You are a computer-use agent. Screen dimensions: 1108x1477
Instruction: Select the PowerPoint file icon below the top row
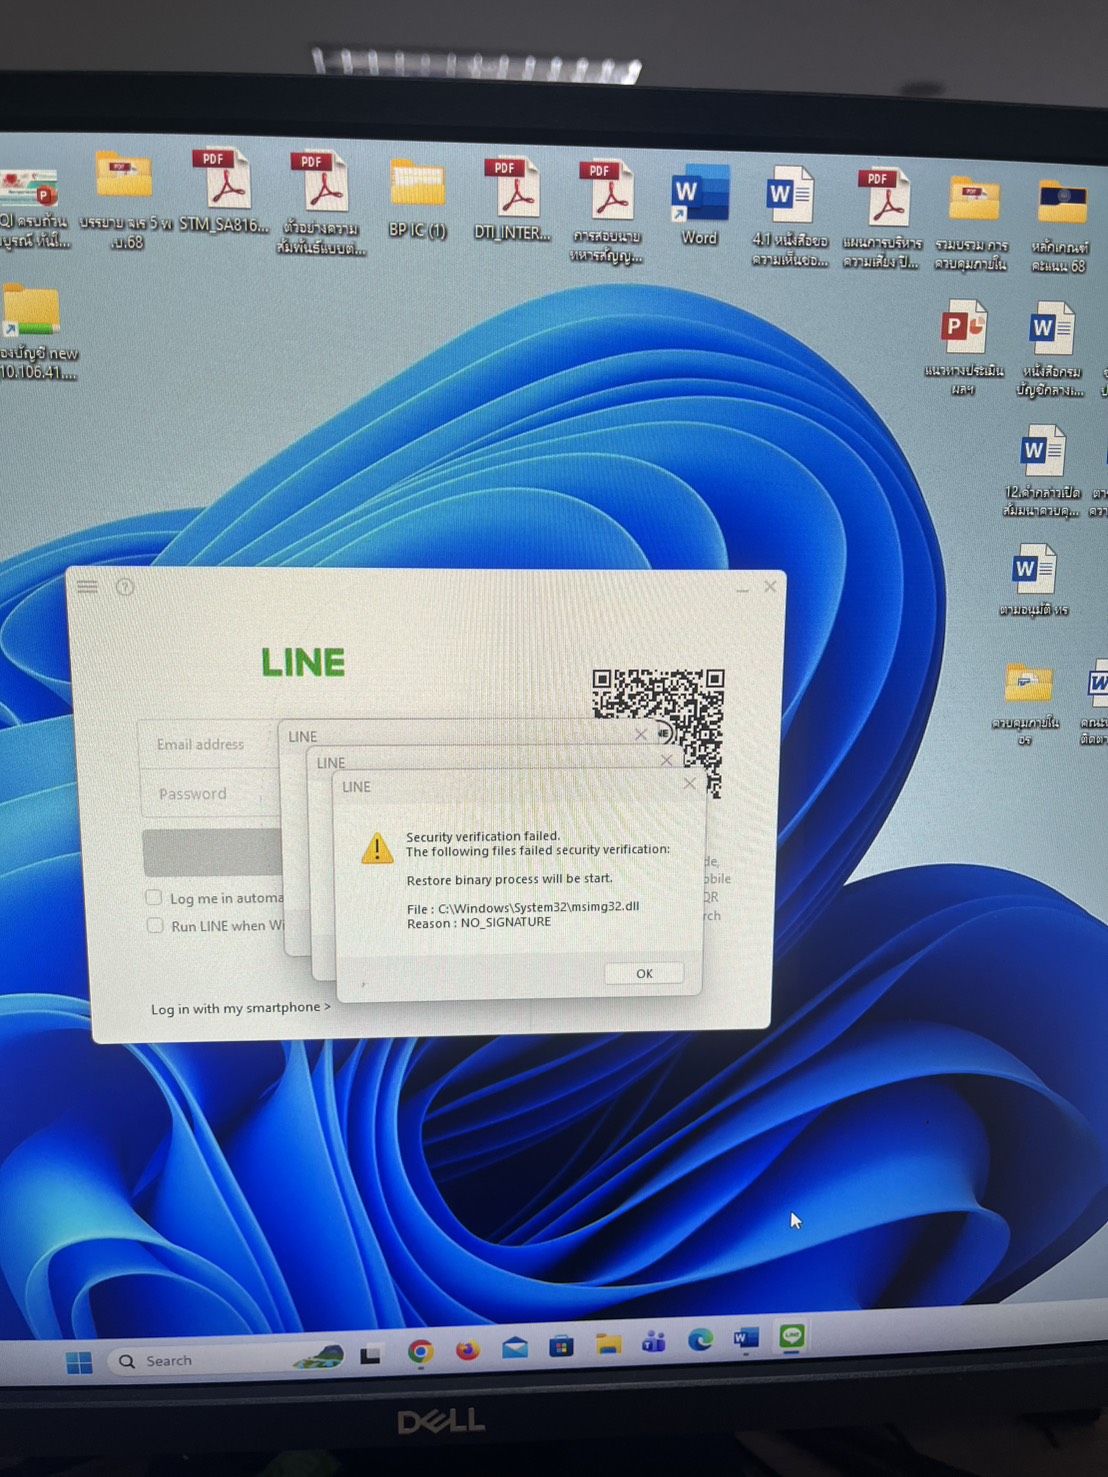coord(964,346)
